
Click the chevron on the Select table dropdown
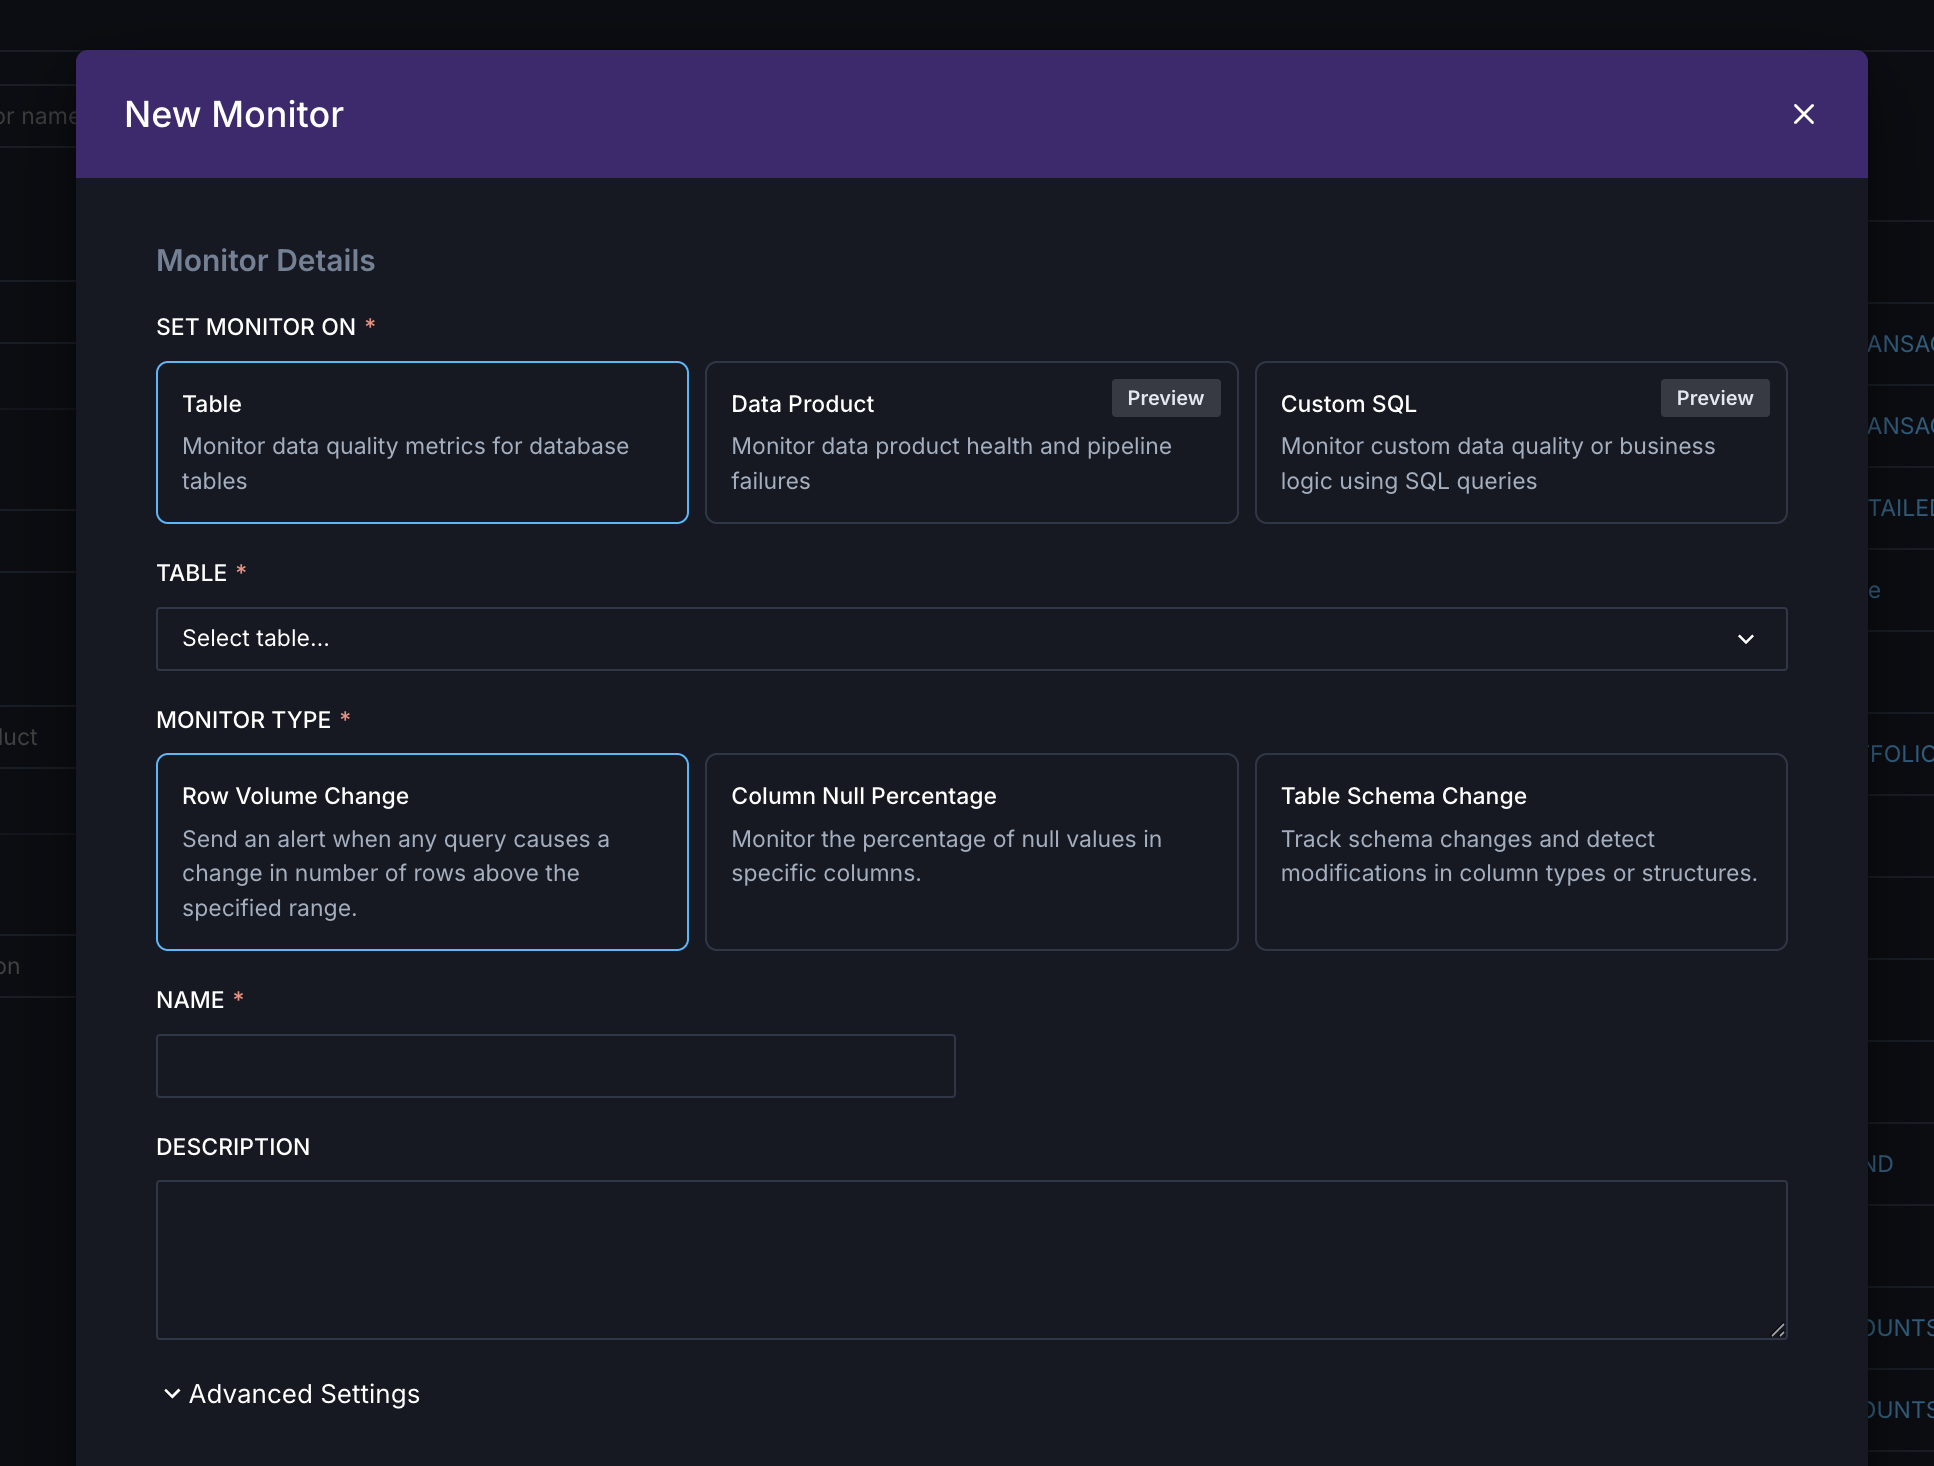pos(1747,639)
